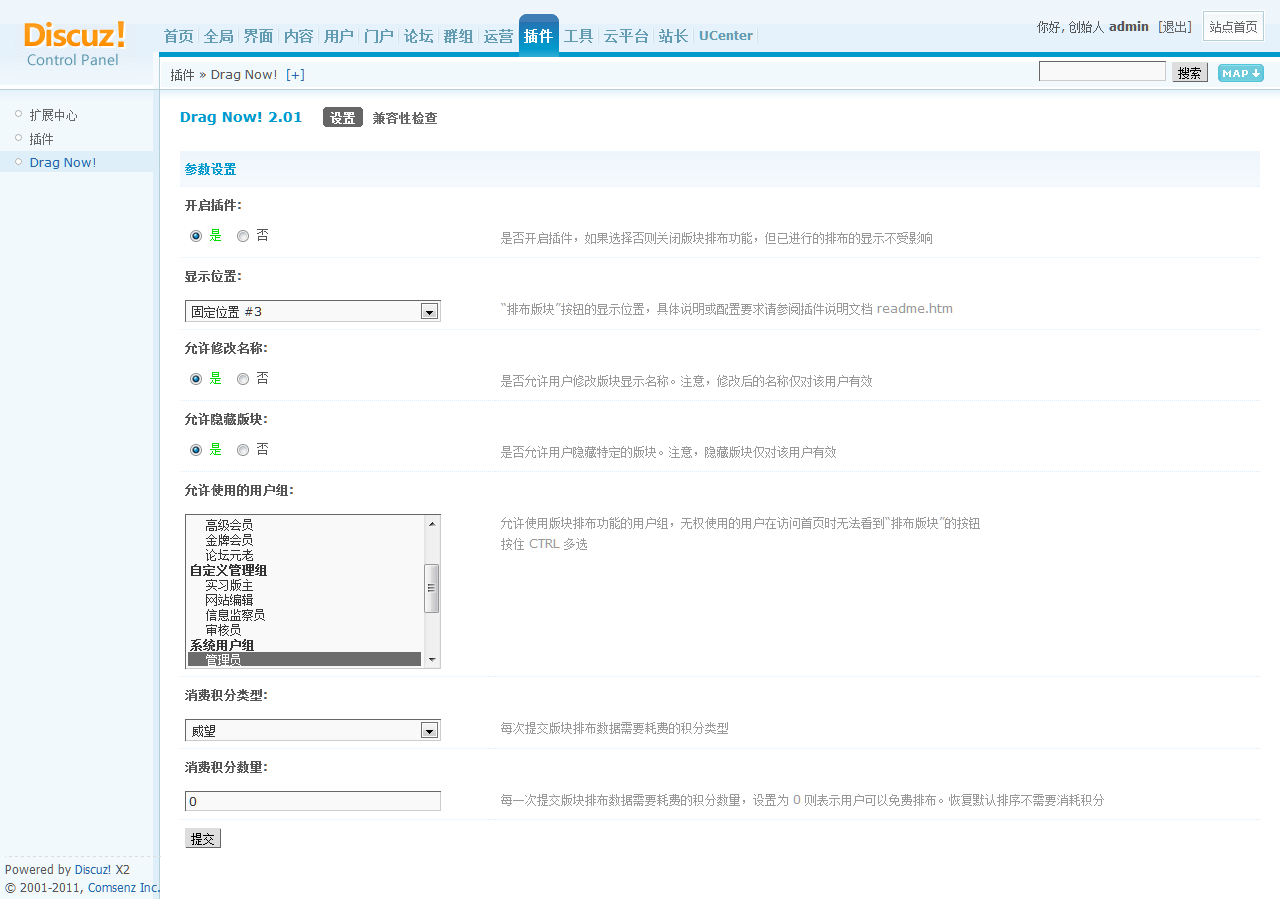The height and width of the screenshot is (899, 1280).
Task: Open the 运营 top menu
Action: pos(498,36)
